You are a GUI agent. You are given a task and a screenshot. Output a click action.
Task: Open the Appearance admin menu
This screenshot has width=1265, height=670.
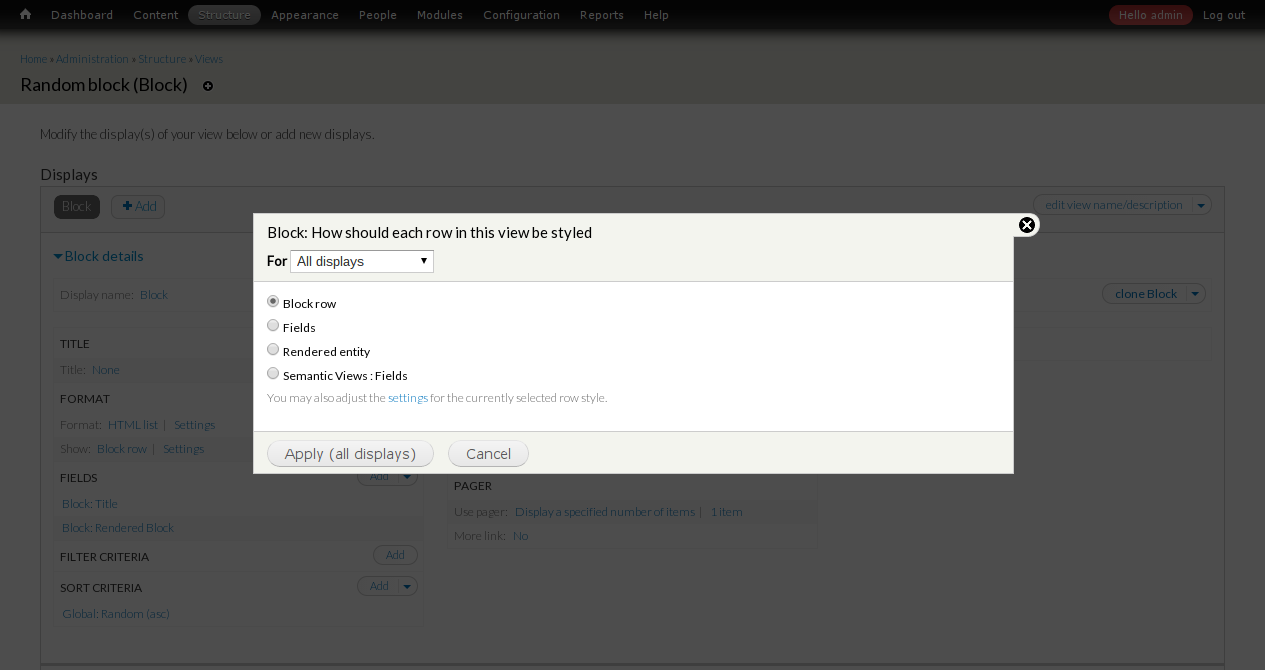pos(304,15)
